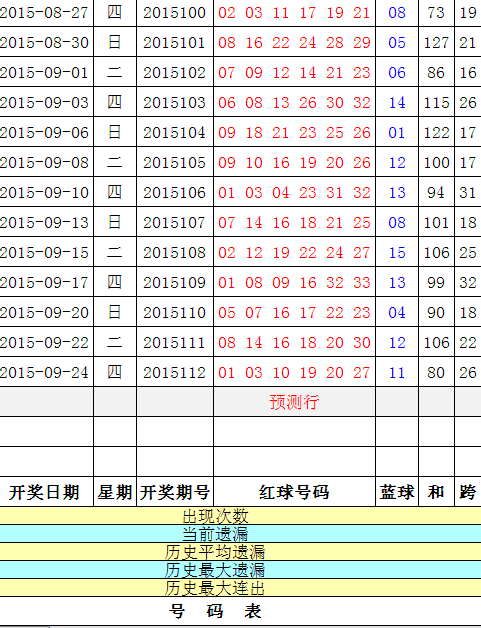Select issue 2015112 cell
Image resolution: width=481 pixels, height=628 pixels.
point(175,372)
